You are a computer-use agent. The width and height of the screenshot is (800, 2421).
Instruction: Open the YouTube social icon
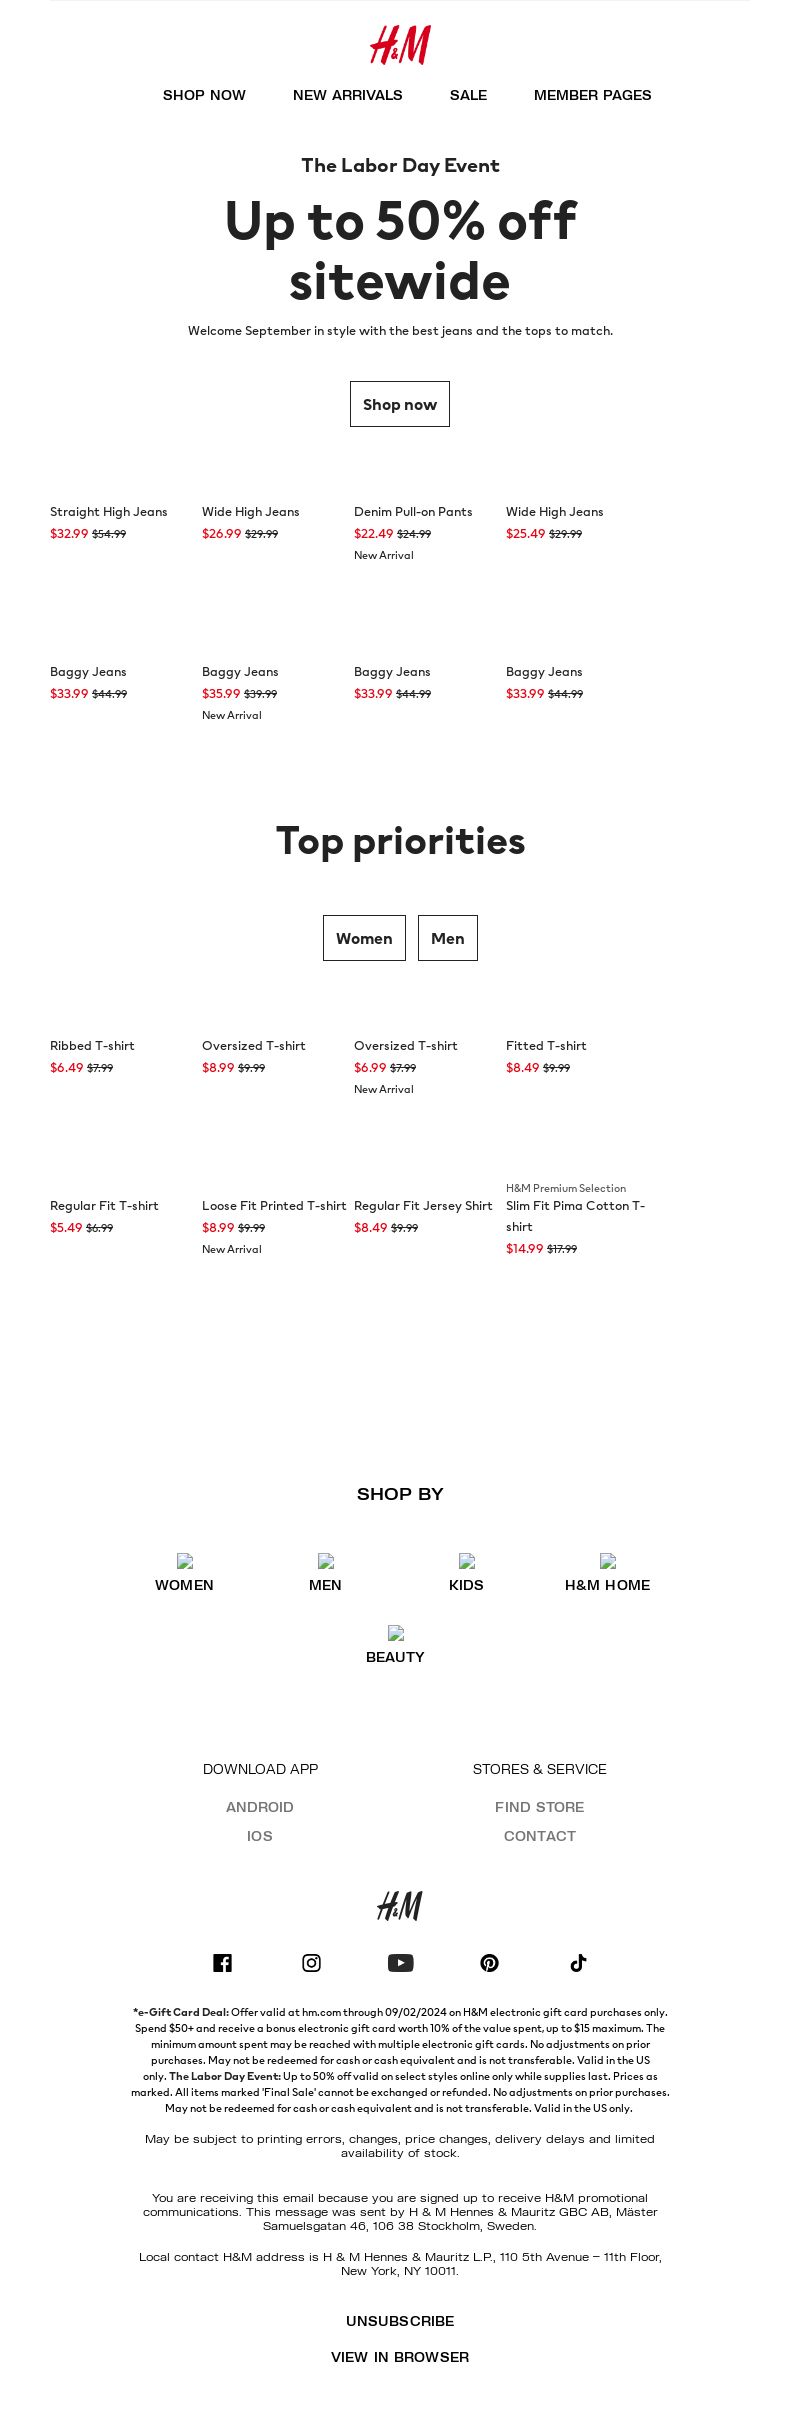point(400,1963)
